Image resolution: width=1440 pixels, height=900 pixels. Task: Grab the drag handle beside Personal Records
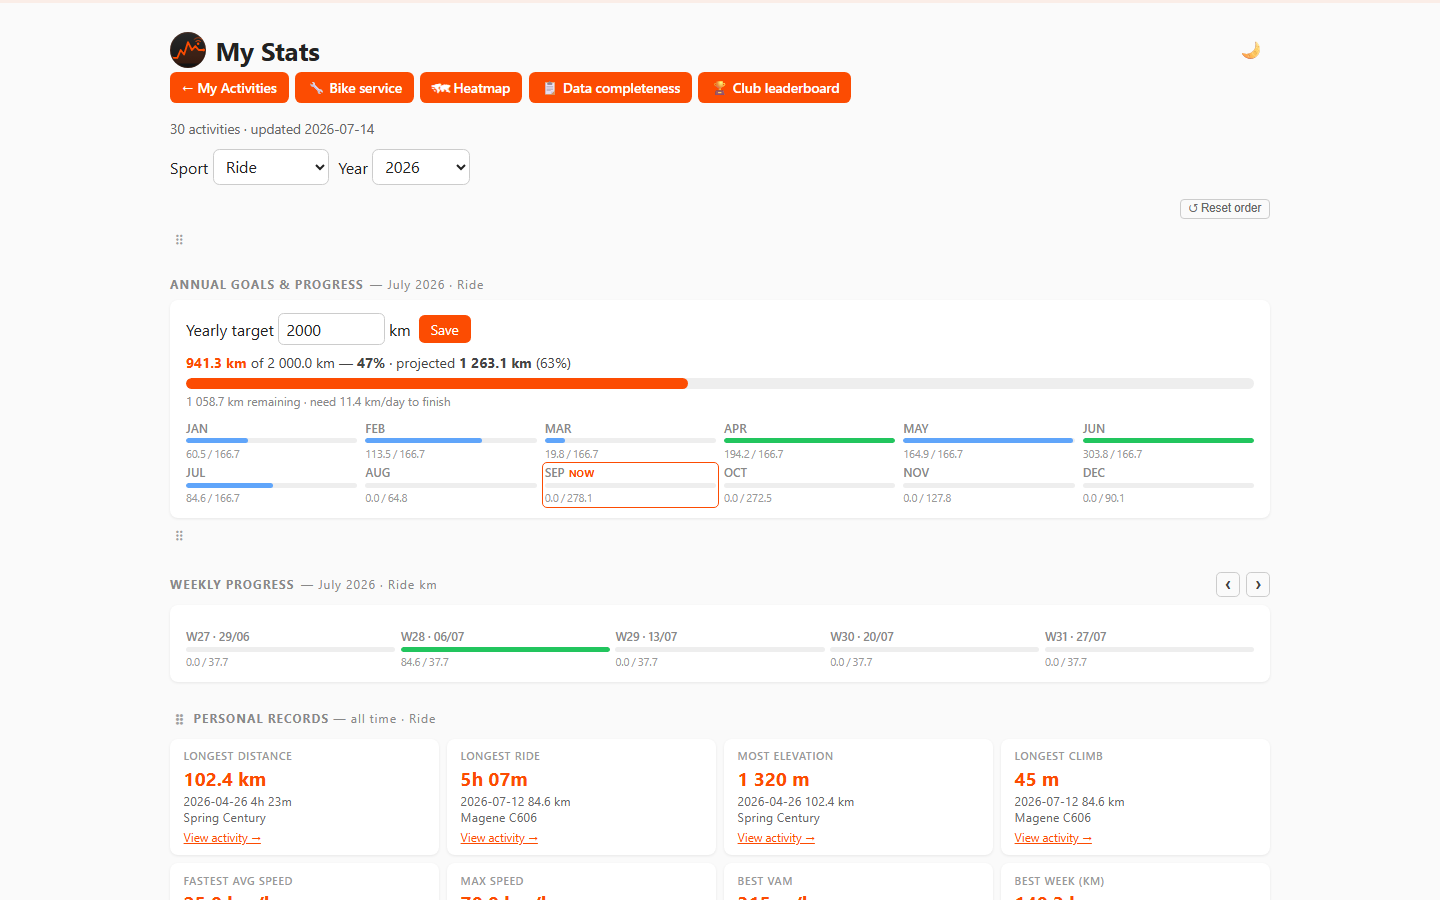[x=179, y=719]
